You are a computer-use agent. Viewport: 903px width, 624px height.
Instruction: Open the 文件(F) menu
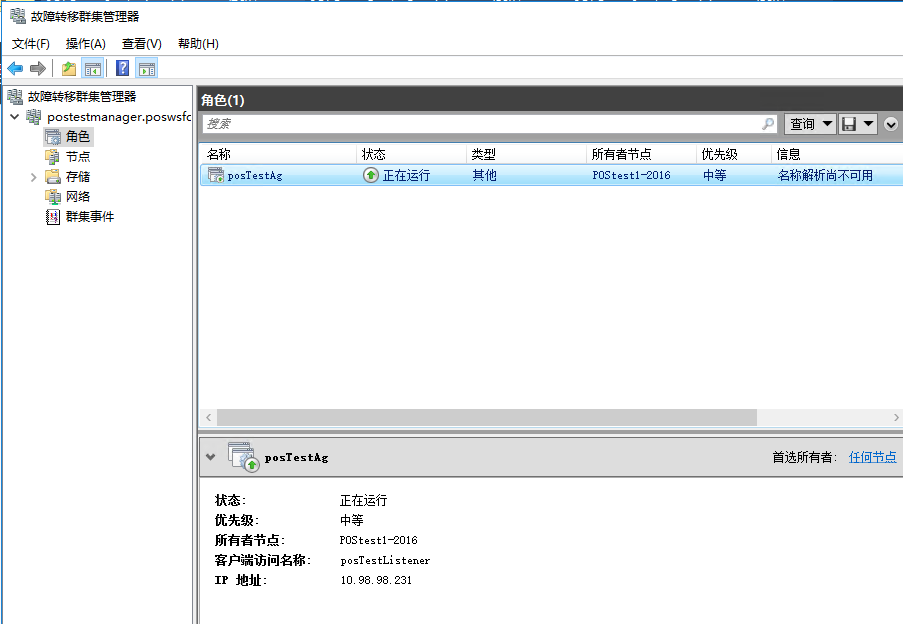pos(31,44)
